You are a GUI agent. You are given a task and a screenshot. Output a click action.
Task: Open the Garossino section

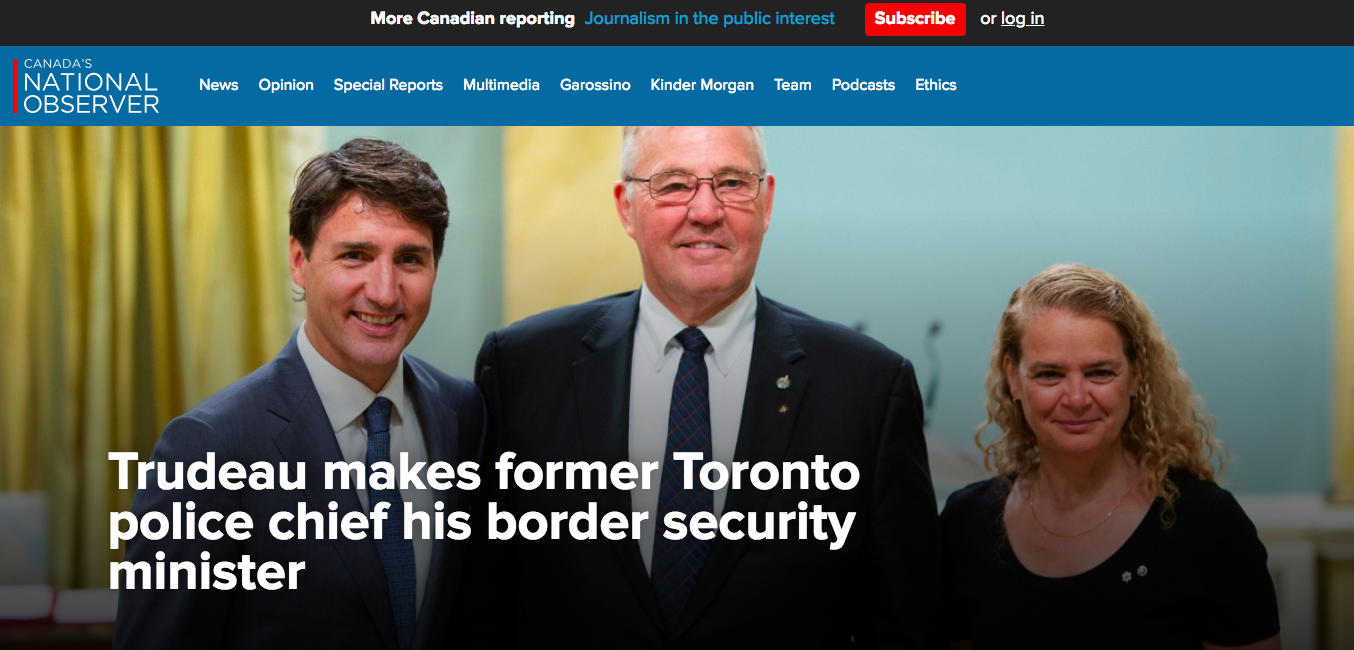click(595, 85)
